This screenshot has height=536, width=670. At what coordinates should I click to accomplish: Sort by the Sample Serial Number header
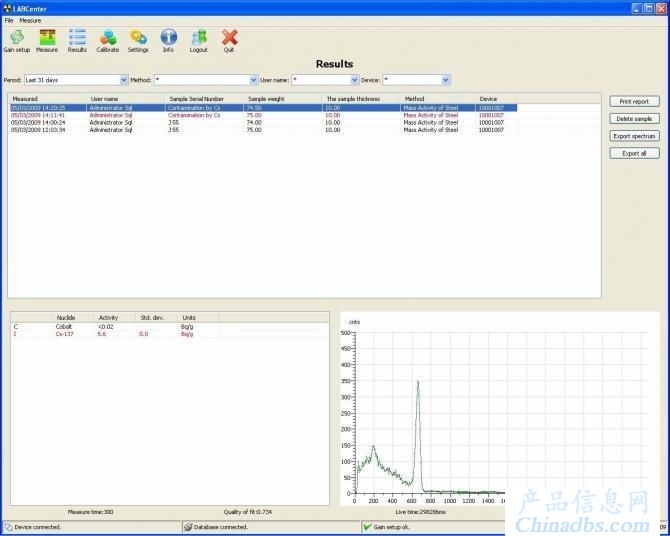pos(205,99)
